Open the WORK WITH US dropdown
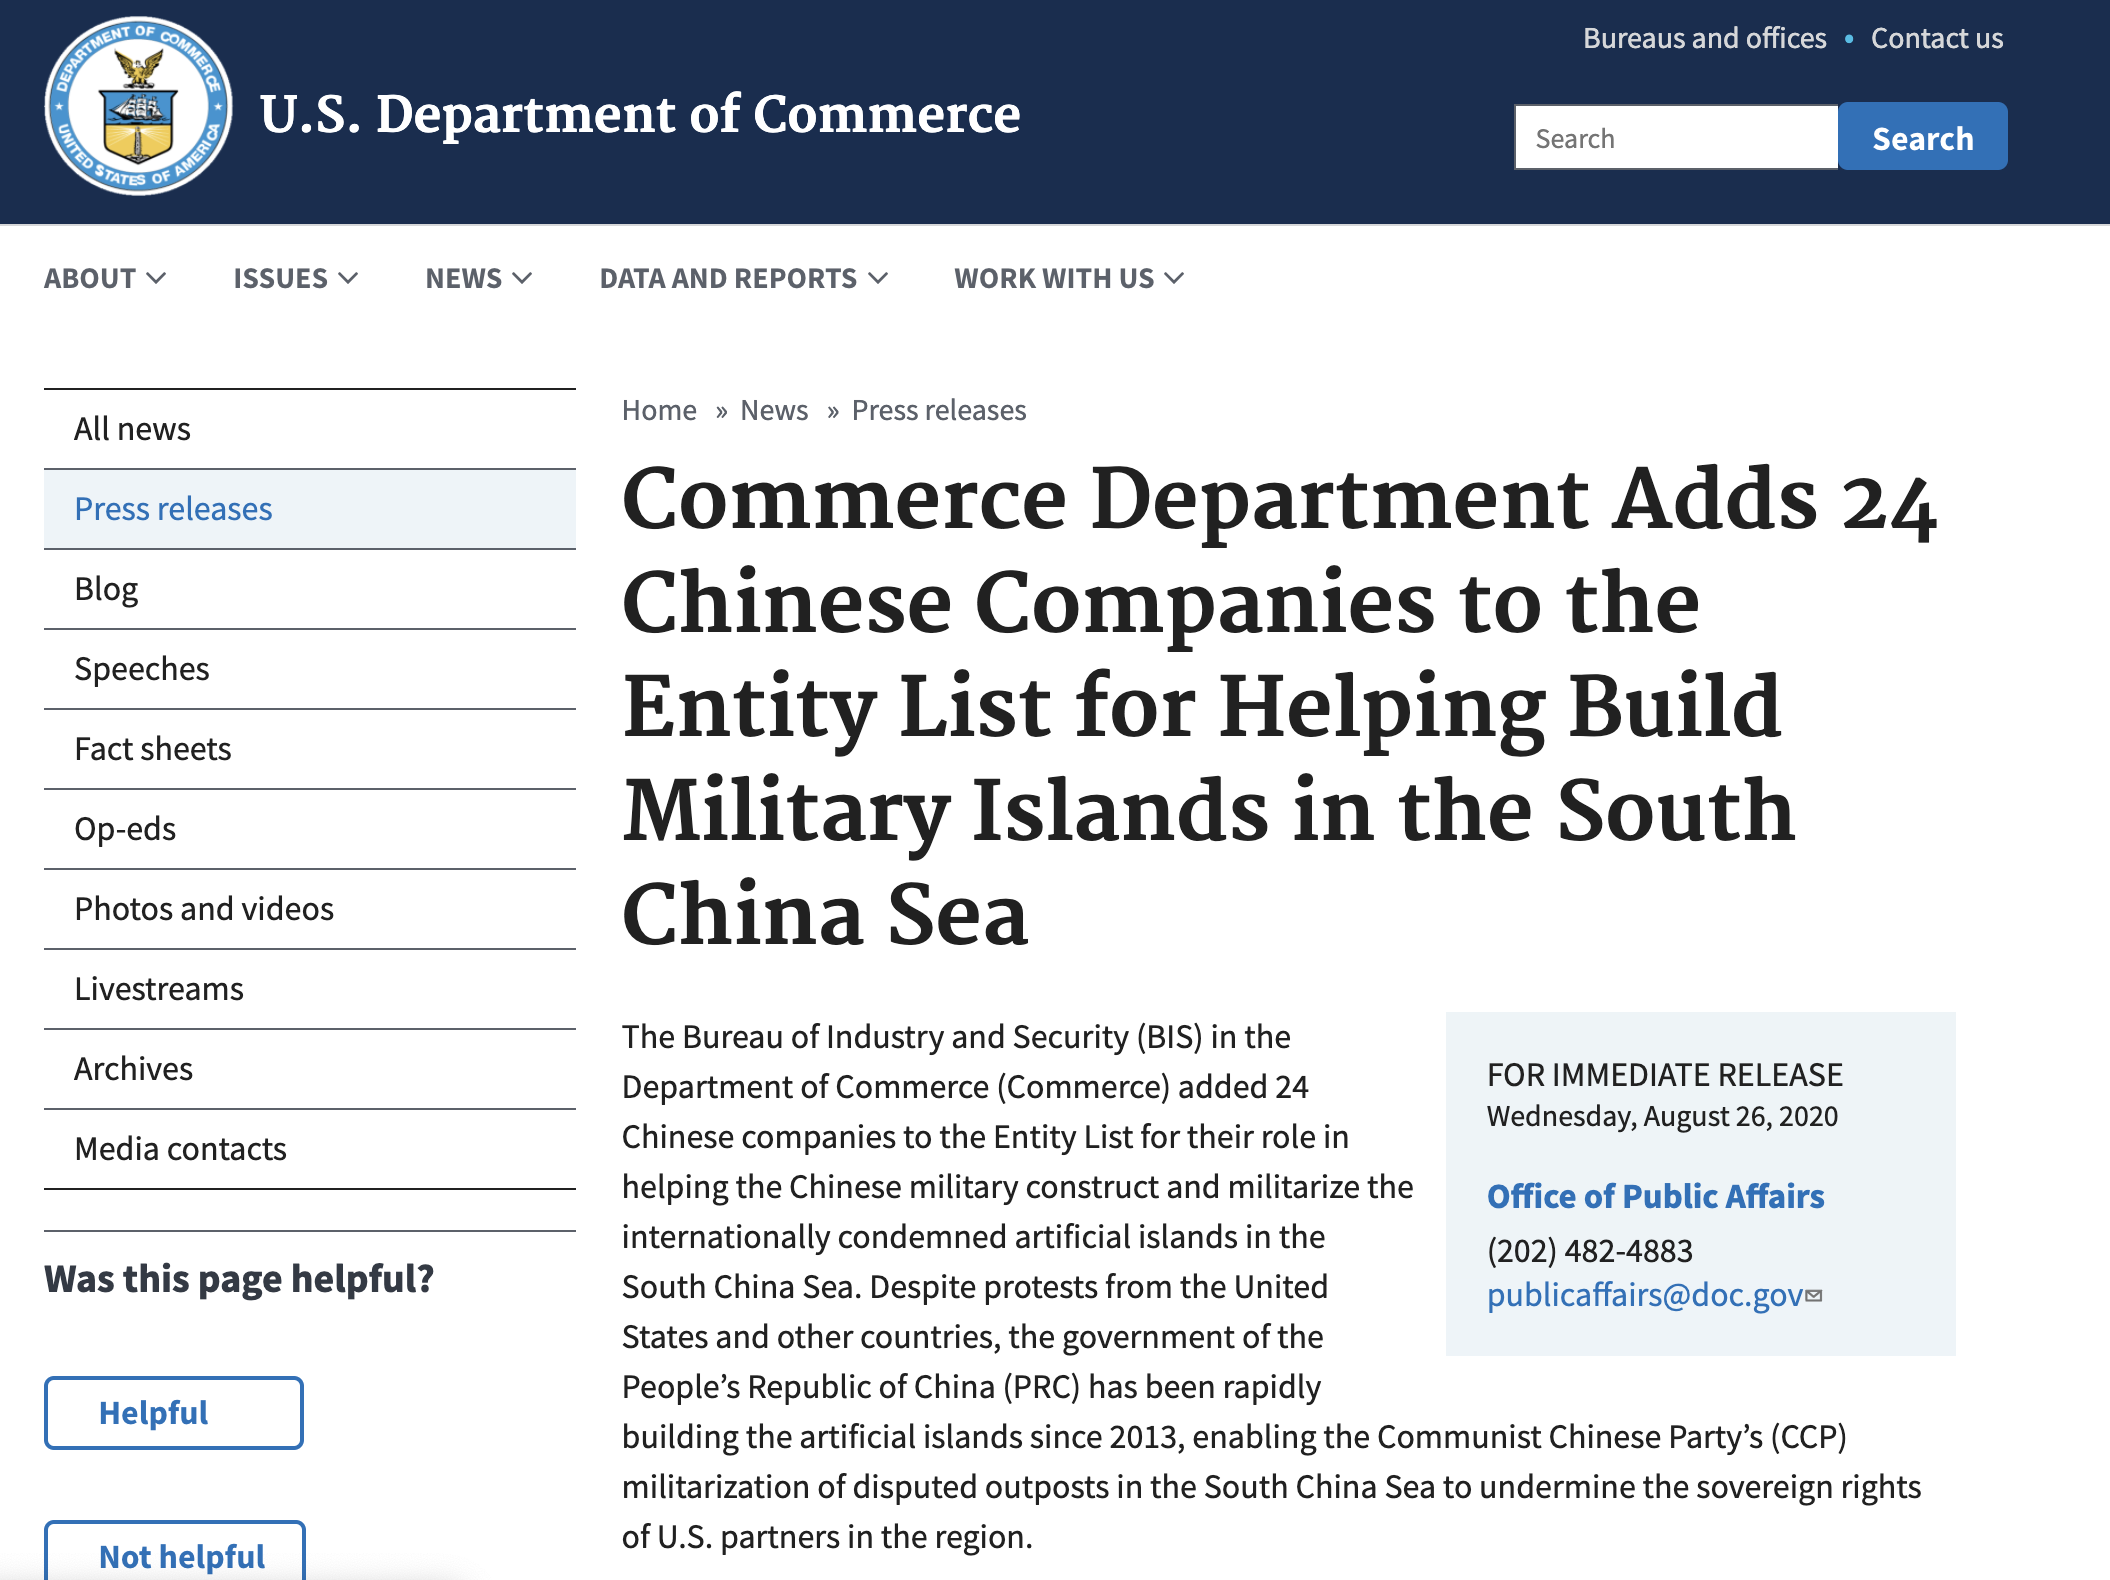This screenshot has width=2110, height=1580. click(1068, 278)
